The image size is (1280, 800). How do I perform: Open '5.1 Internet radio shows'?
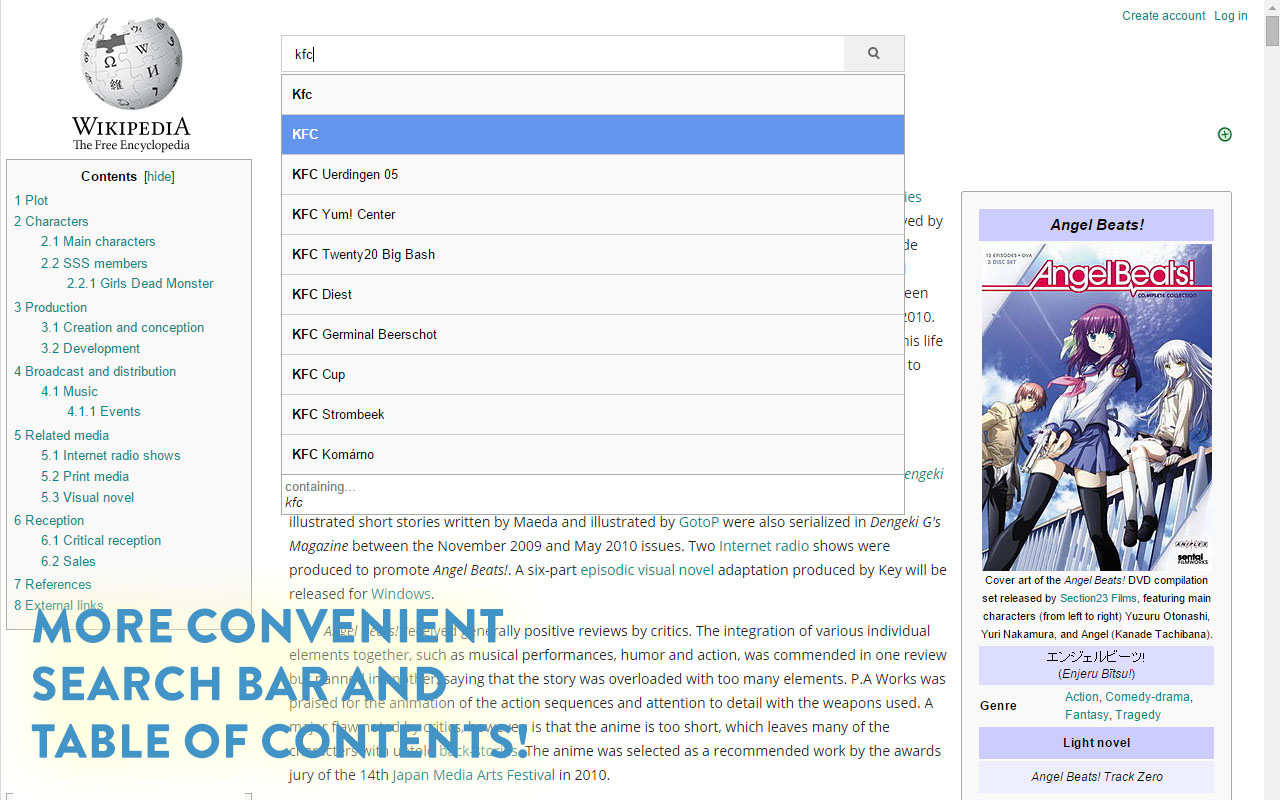[x=111, y=455]
